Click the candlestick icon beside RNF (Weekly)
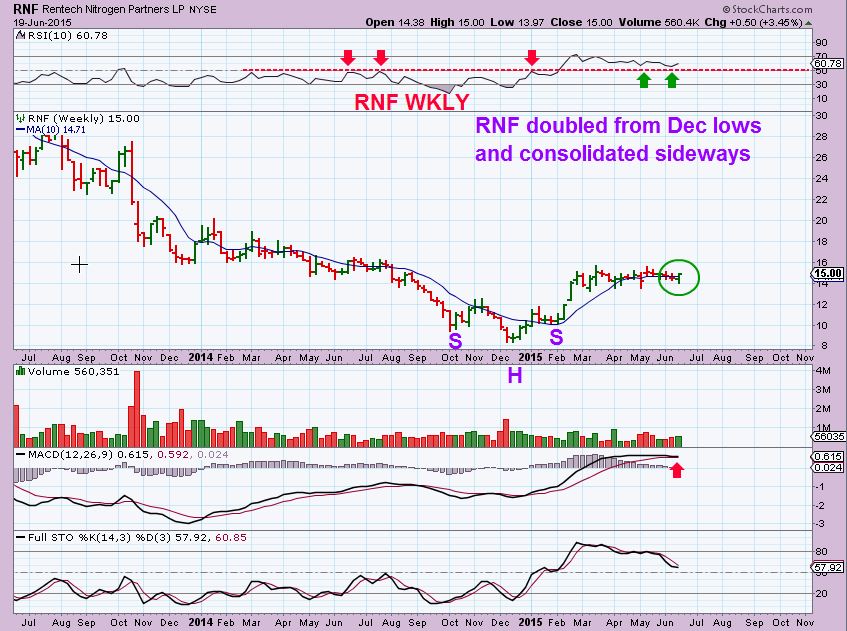The height and width of the screenshot is (631, 847). click(x=21, y=118)
